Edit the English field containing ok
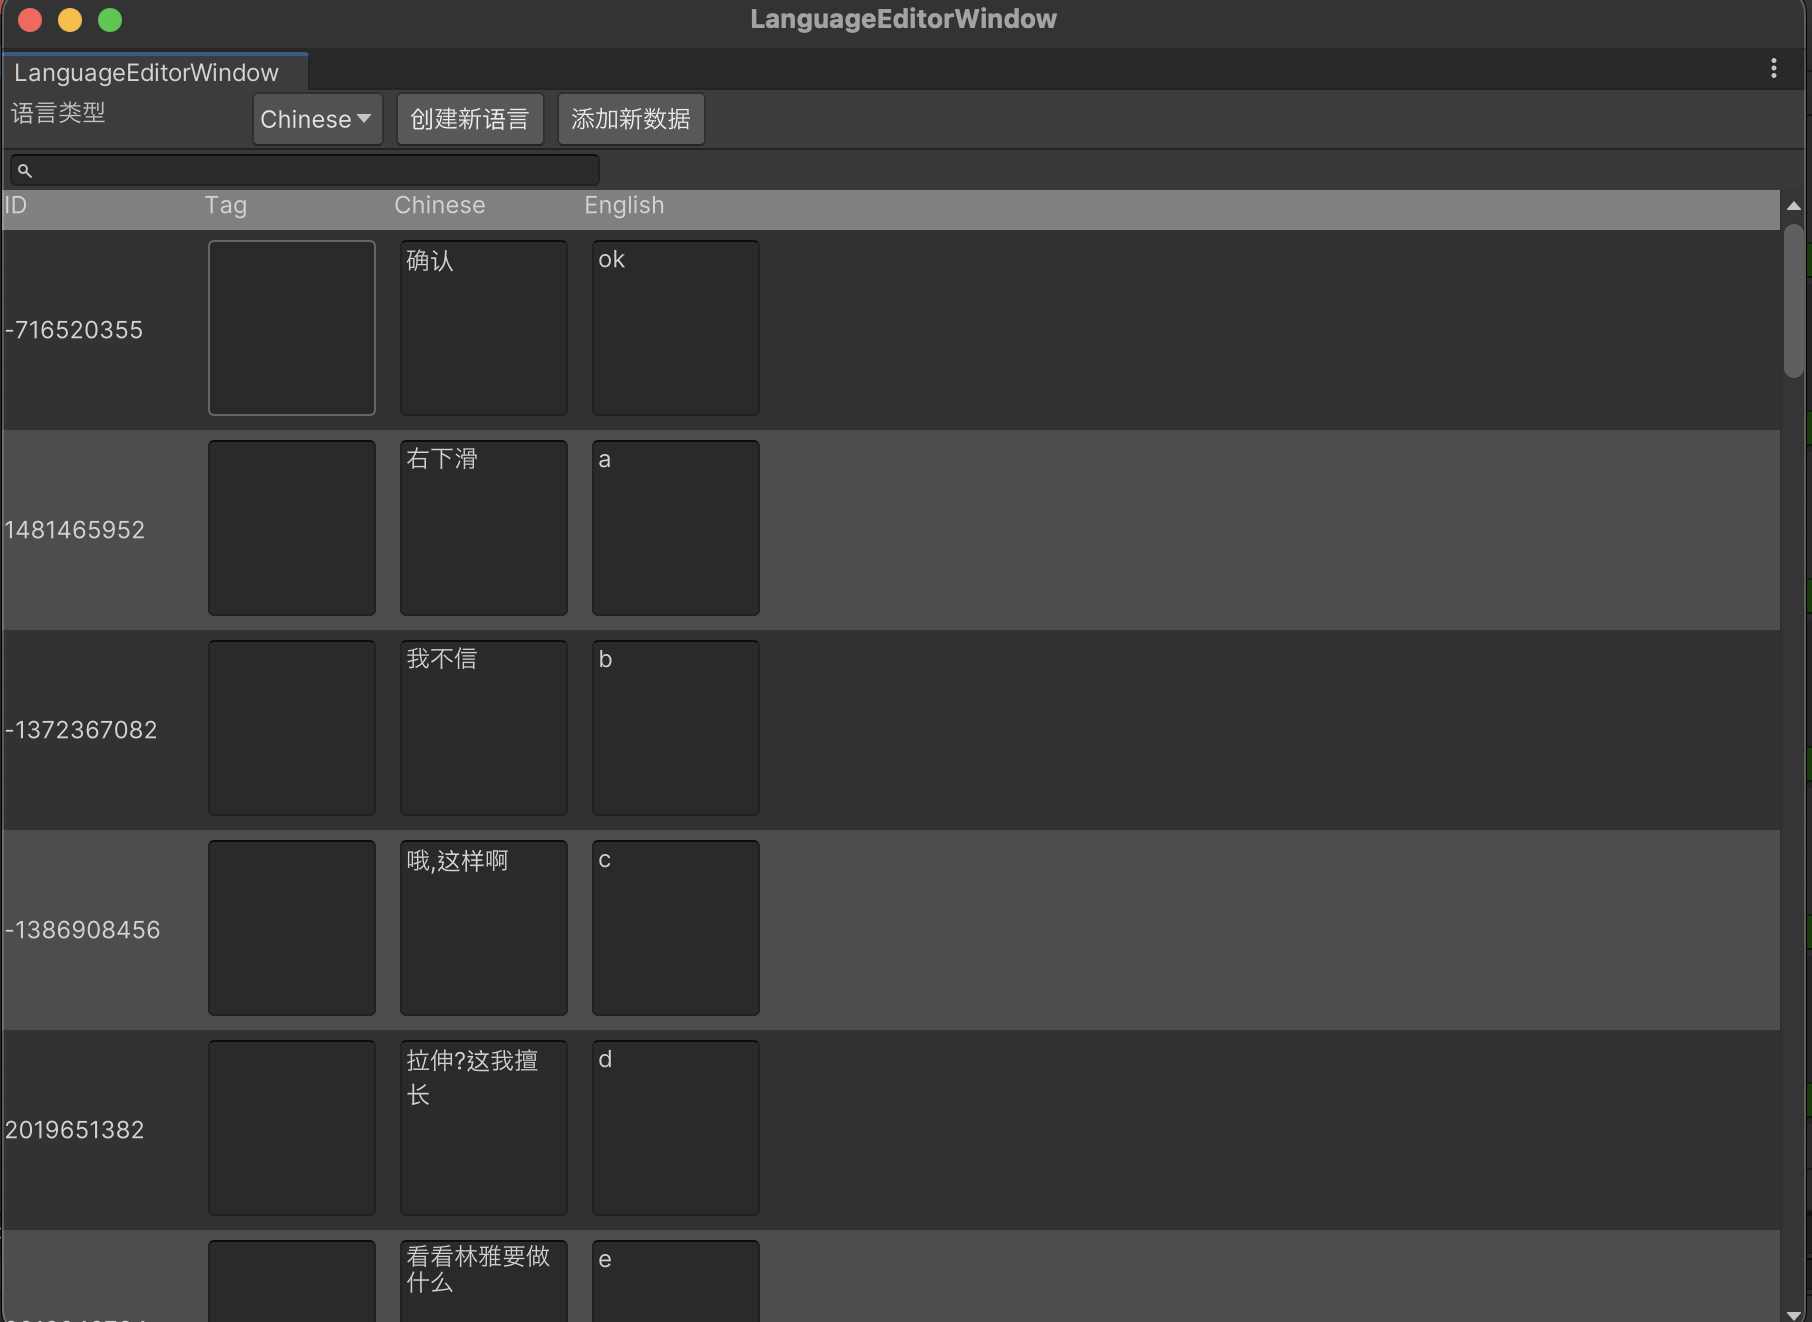Viewport: 1812px width, 1322px height. tap(676, 328)
